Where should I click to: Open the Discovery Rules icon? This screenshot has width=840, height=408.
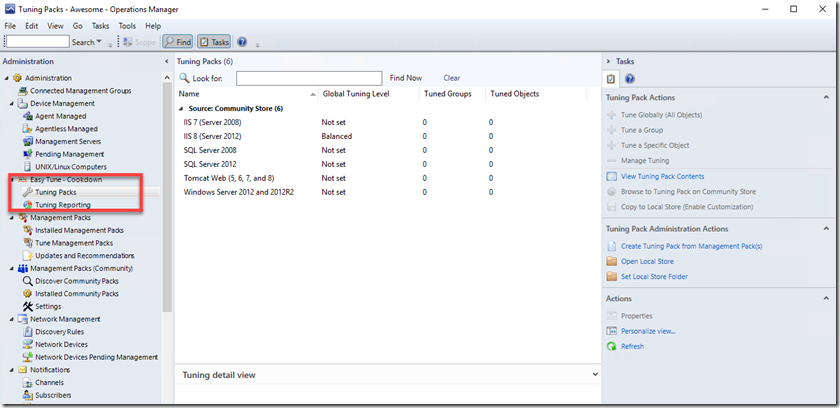[28, 332]
